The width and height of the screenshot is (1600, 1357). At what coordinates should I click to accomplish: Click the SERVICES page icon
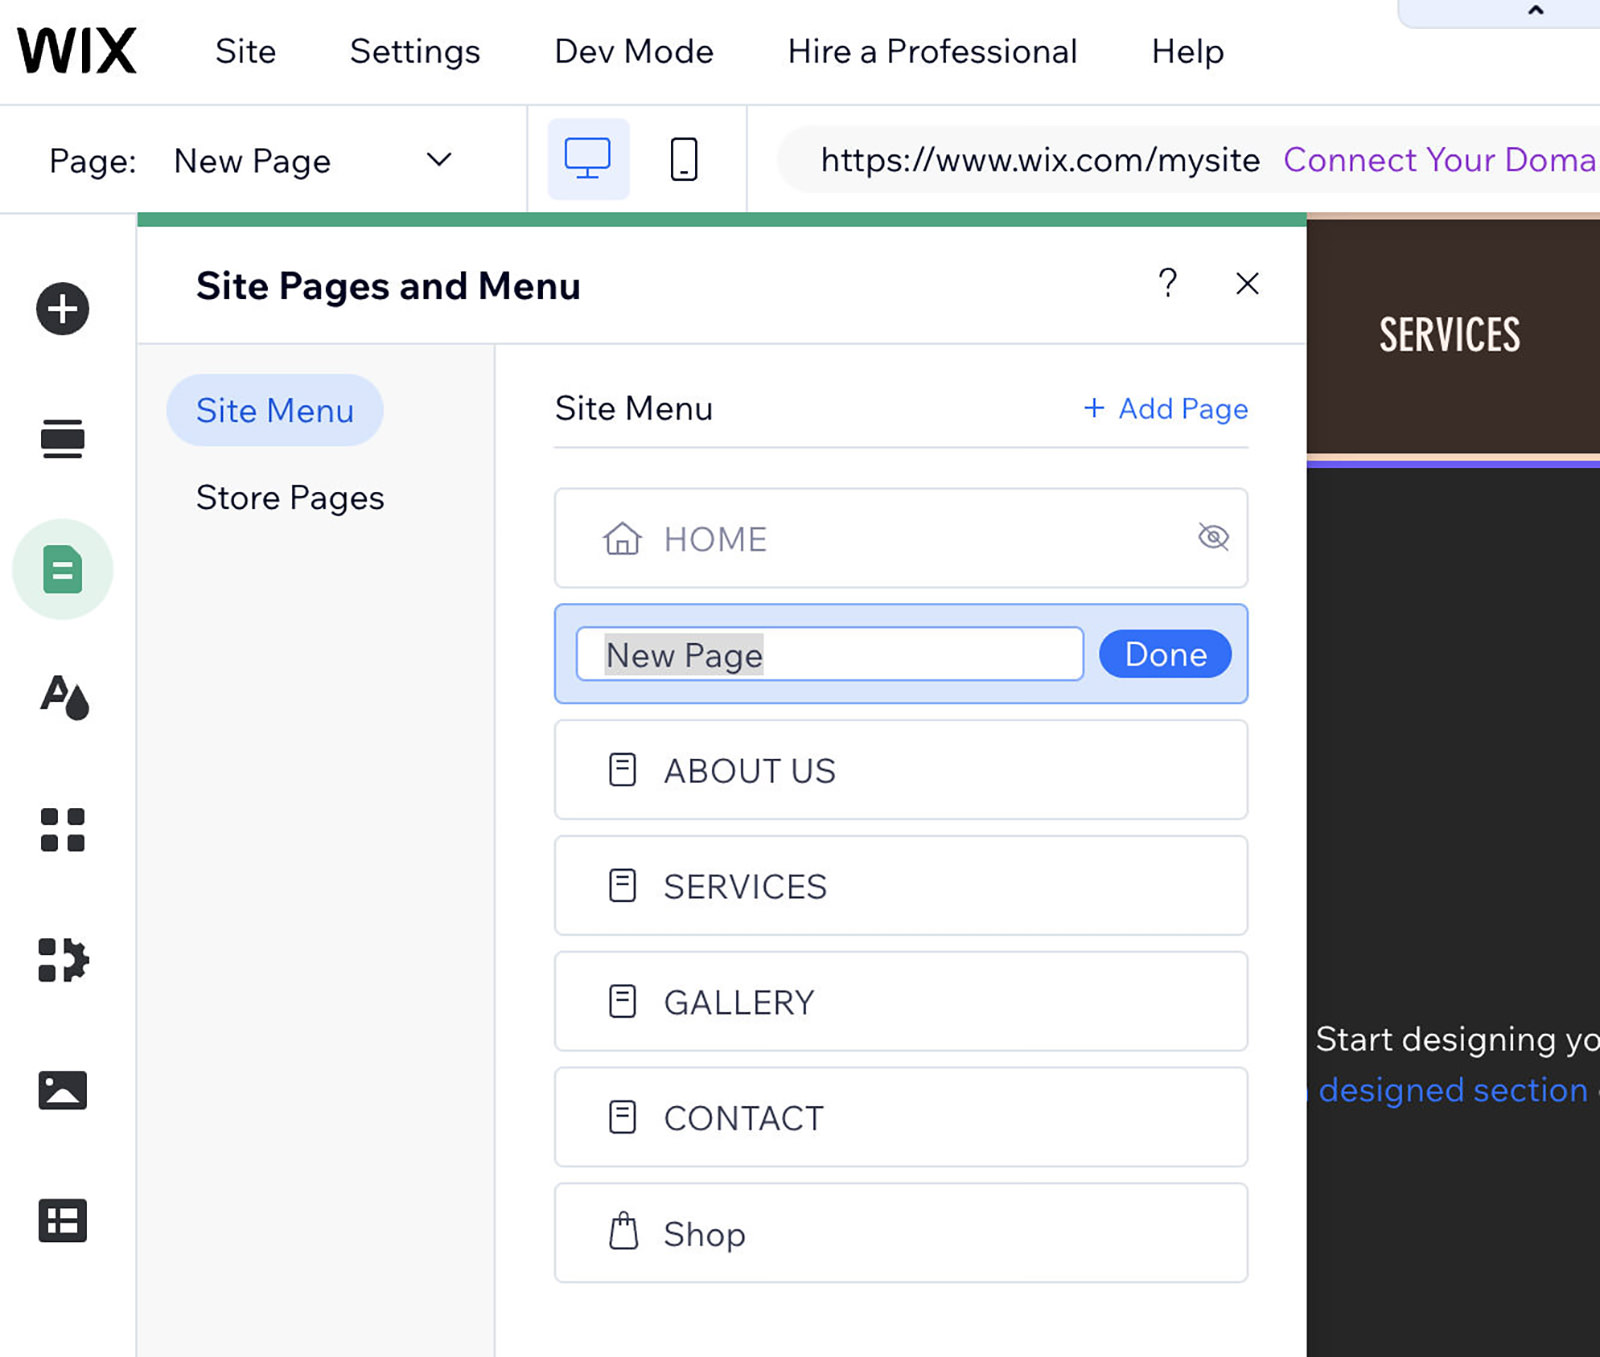click(x=622, y=886)
